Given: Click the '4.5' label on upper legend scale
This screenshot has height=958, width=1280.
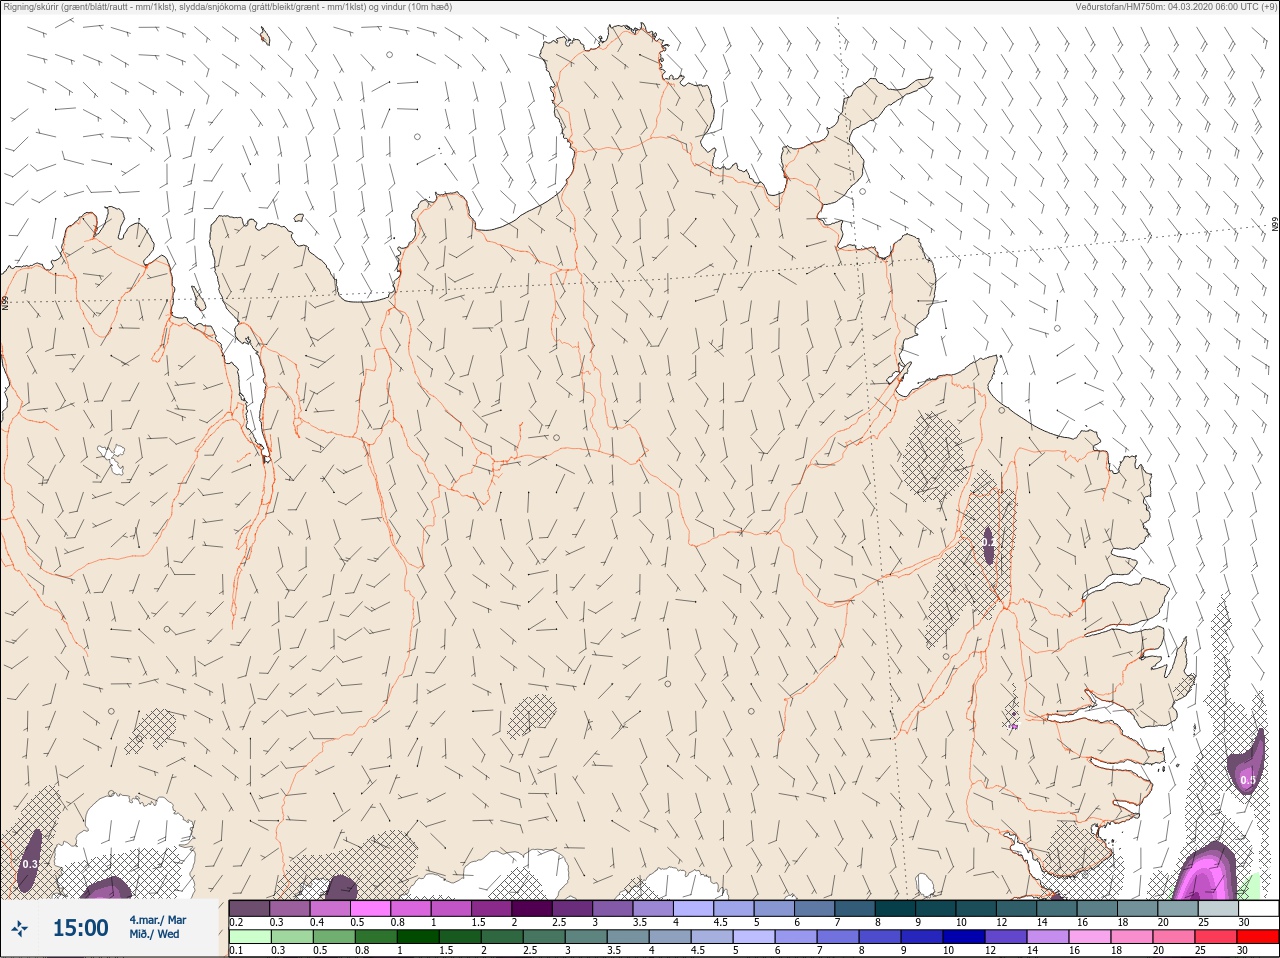Looking at the screenshot, I should coord(720,922).
